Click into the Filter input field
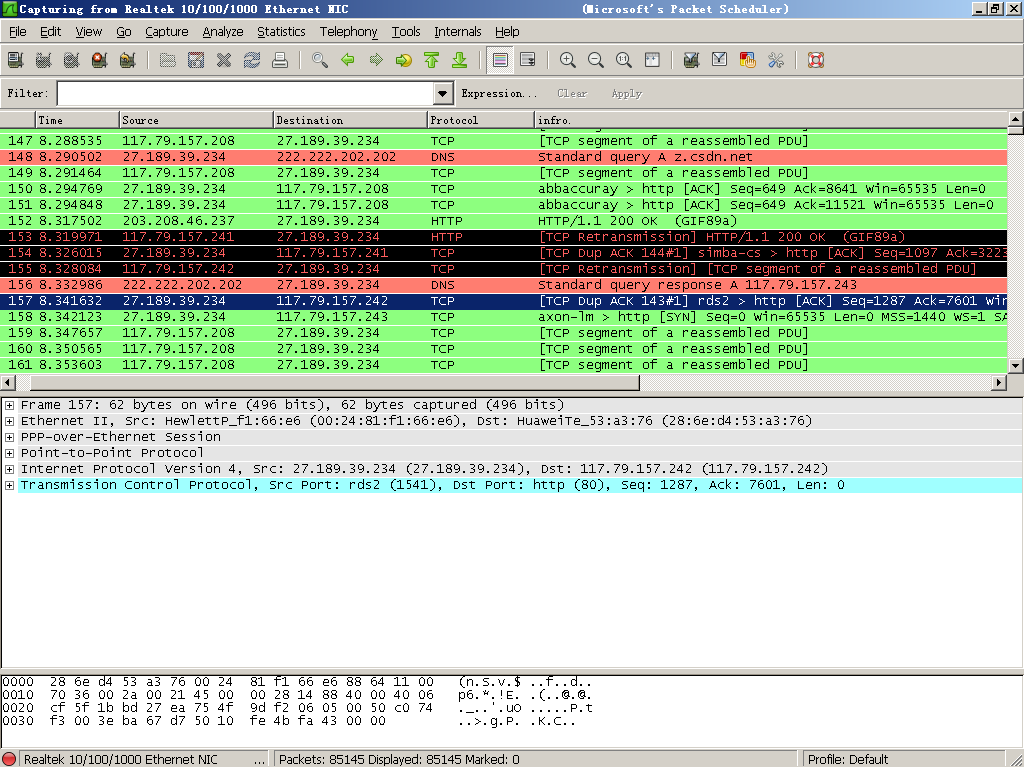The height and width of the screenshot is (768, 1024). (246, 93)
